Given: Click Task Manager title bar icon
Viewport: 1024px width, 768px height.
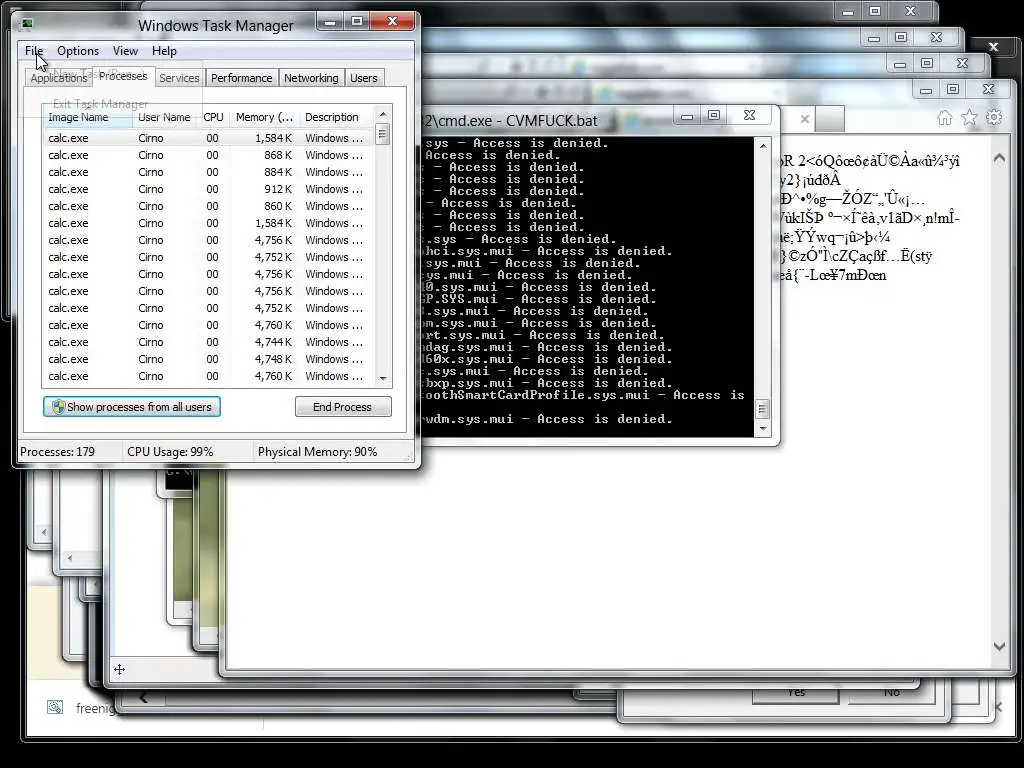Looking at the screenshot, I should coord(27,24).
